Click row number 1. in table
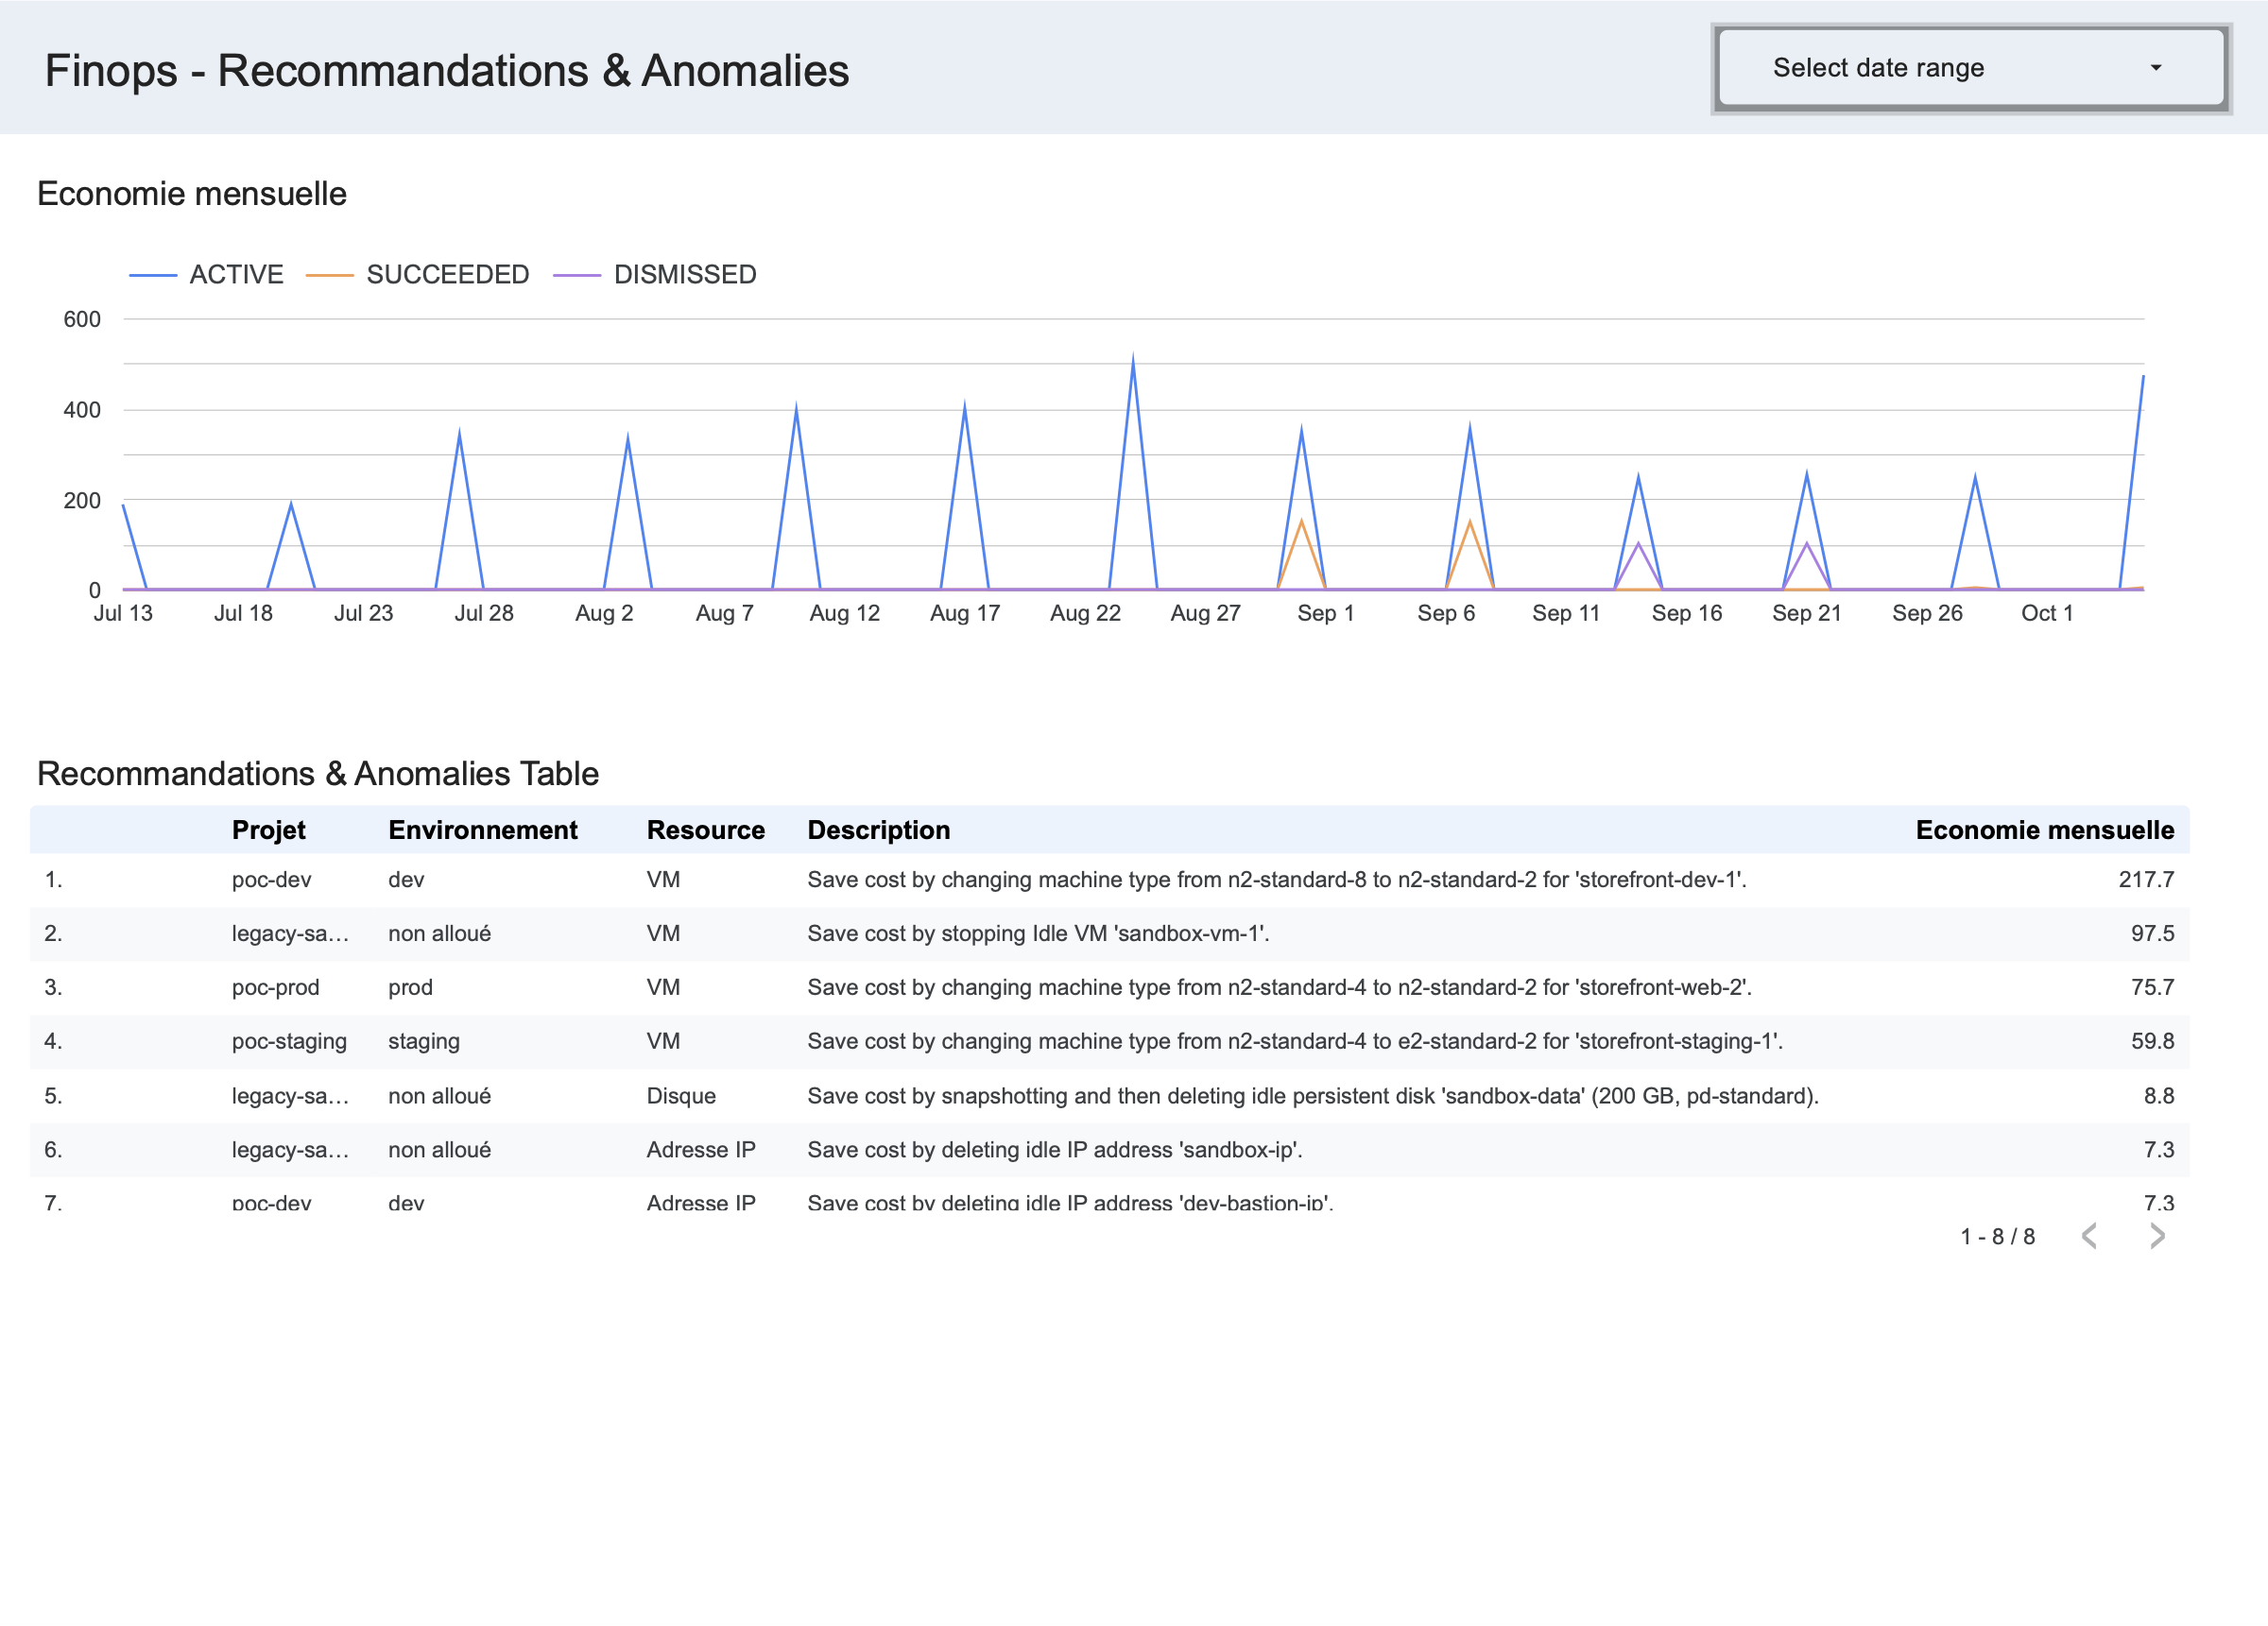 pyautogui.click(x=53, y=880)
